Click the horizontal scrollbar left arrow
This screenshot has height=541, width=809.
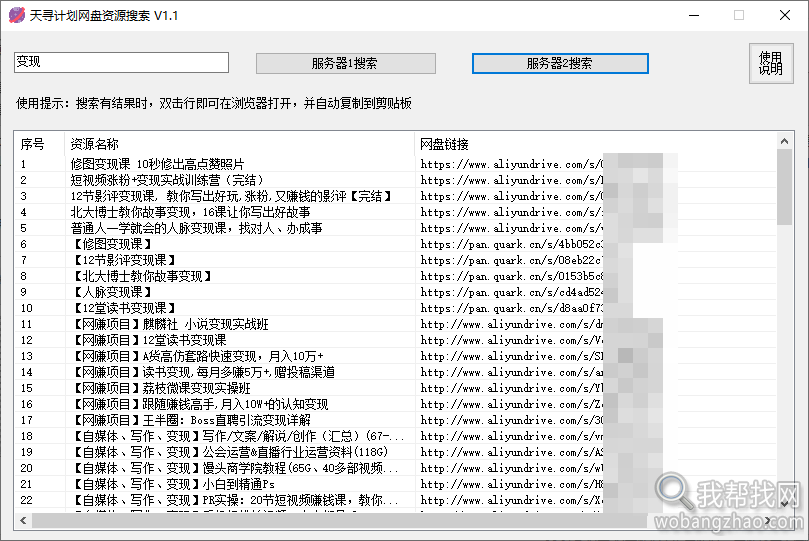click(23, 521)
